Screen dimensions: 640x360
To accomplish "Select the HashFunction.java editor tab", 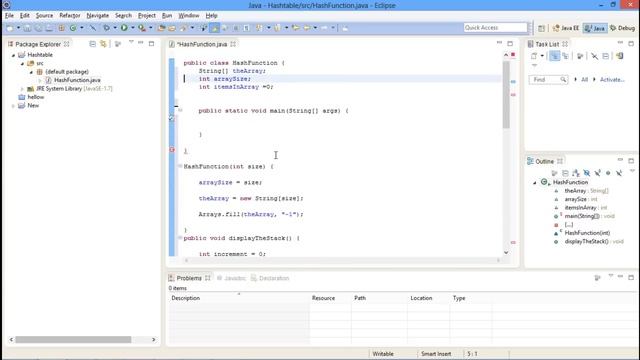I will [202, 44].
